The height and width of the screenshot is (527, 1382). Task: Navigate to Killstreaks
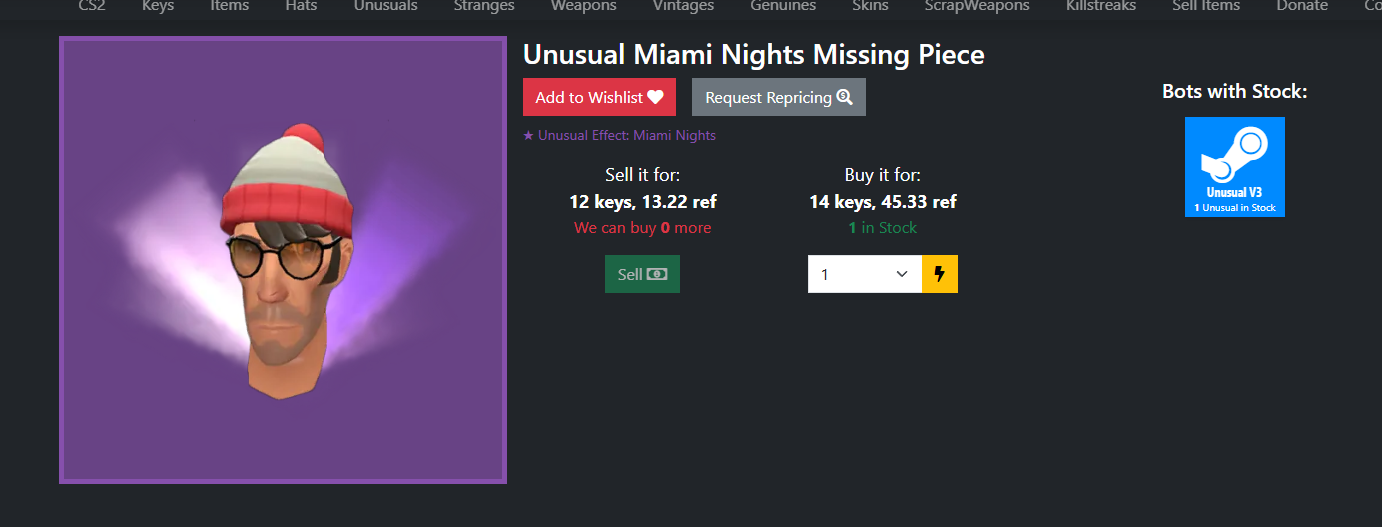click(1101, 6)
